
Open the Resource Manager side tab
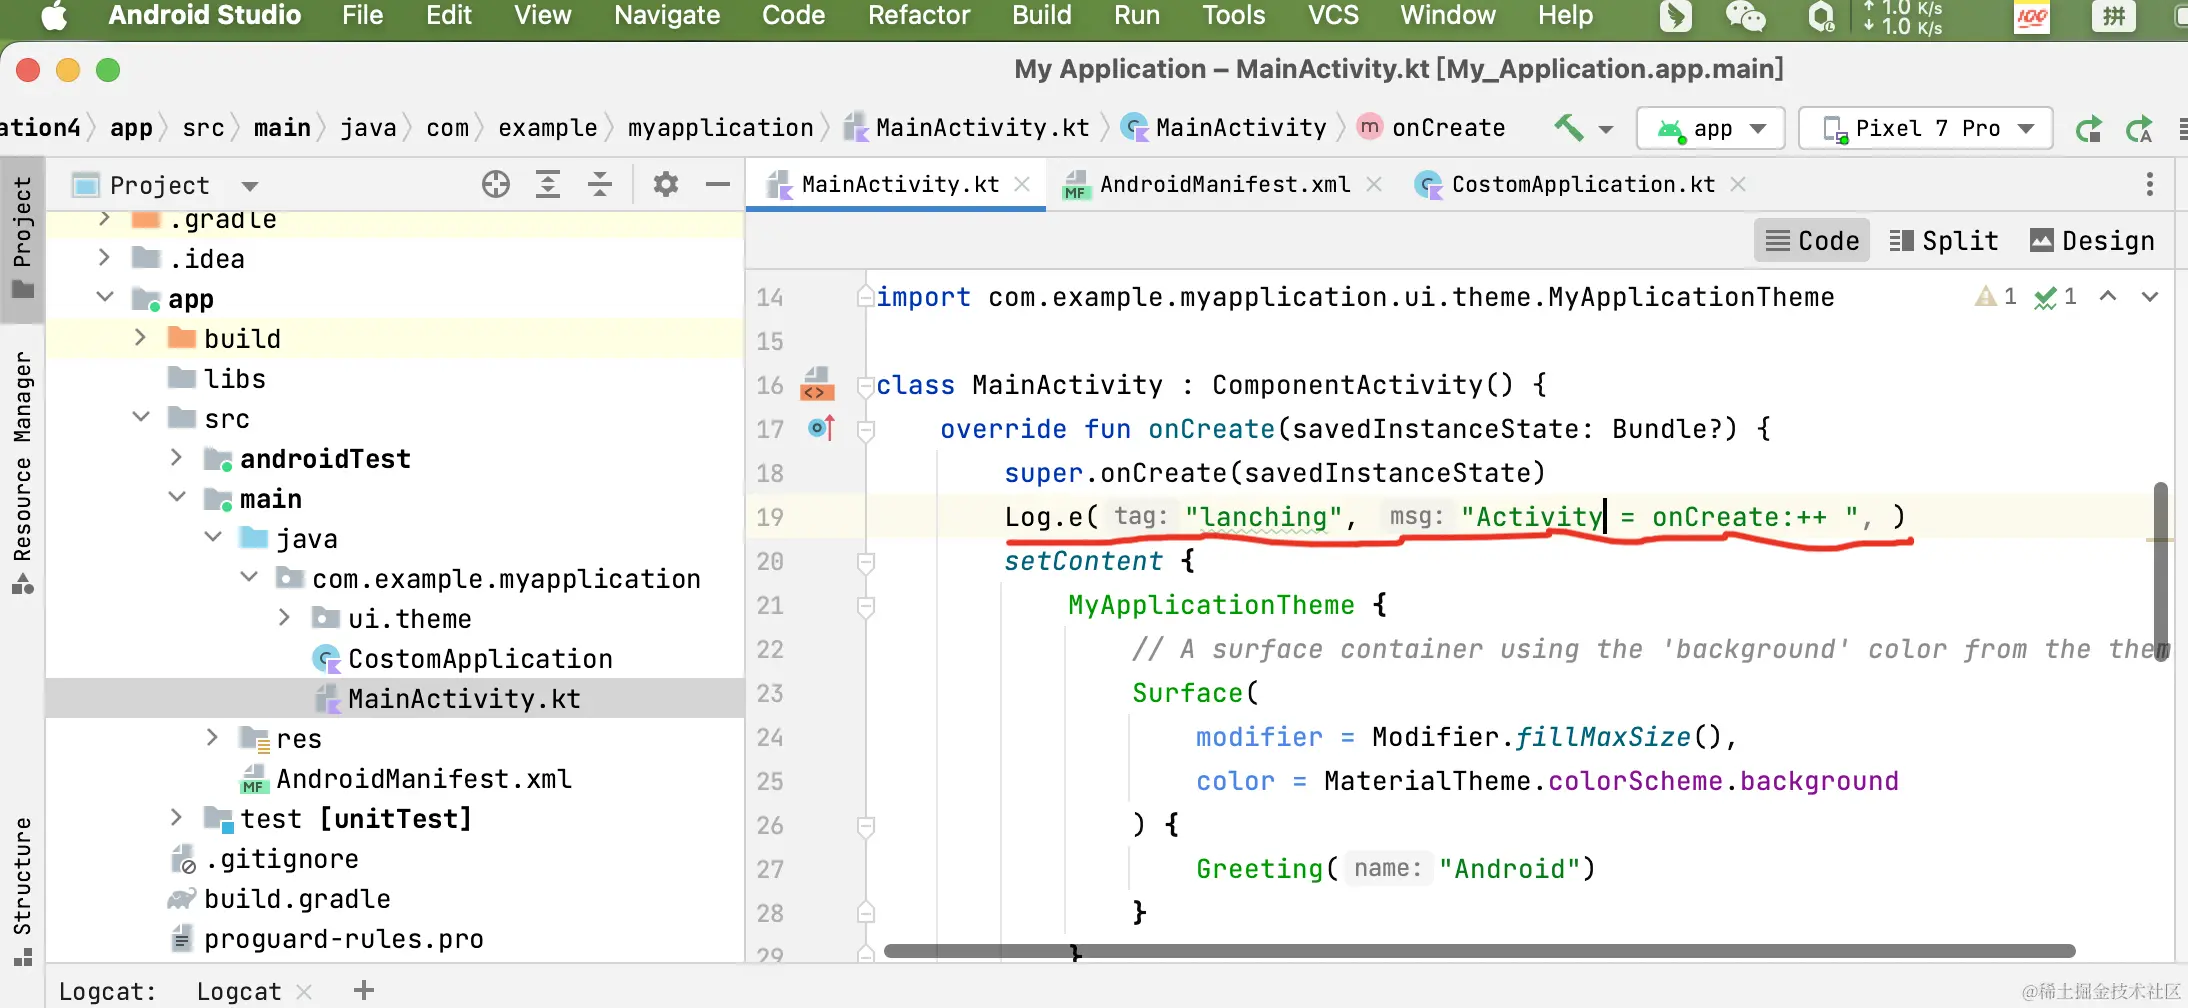pyautogui.click(x=22, y=472)
